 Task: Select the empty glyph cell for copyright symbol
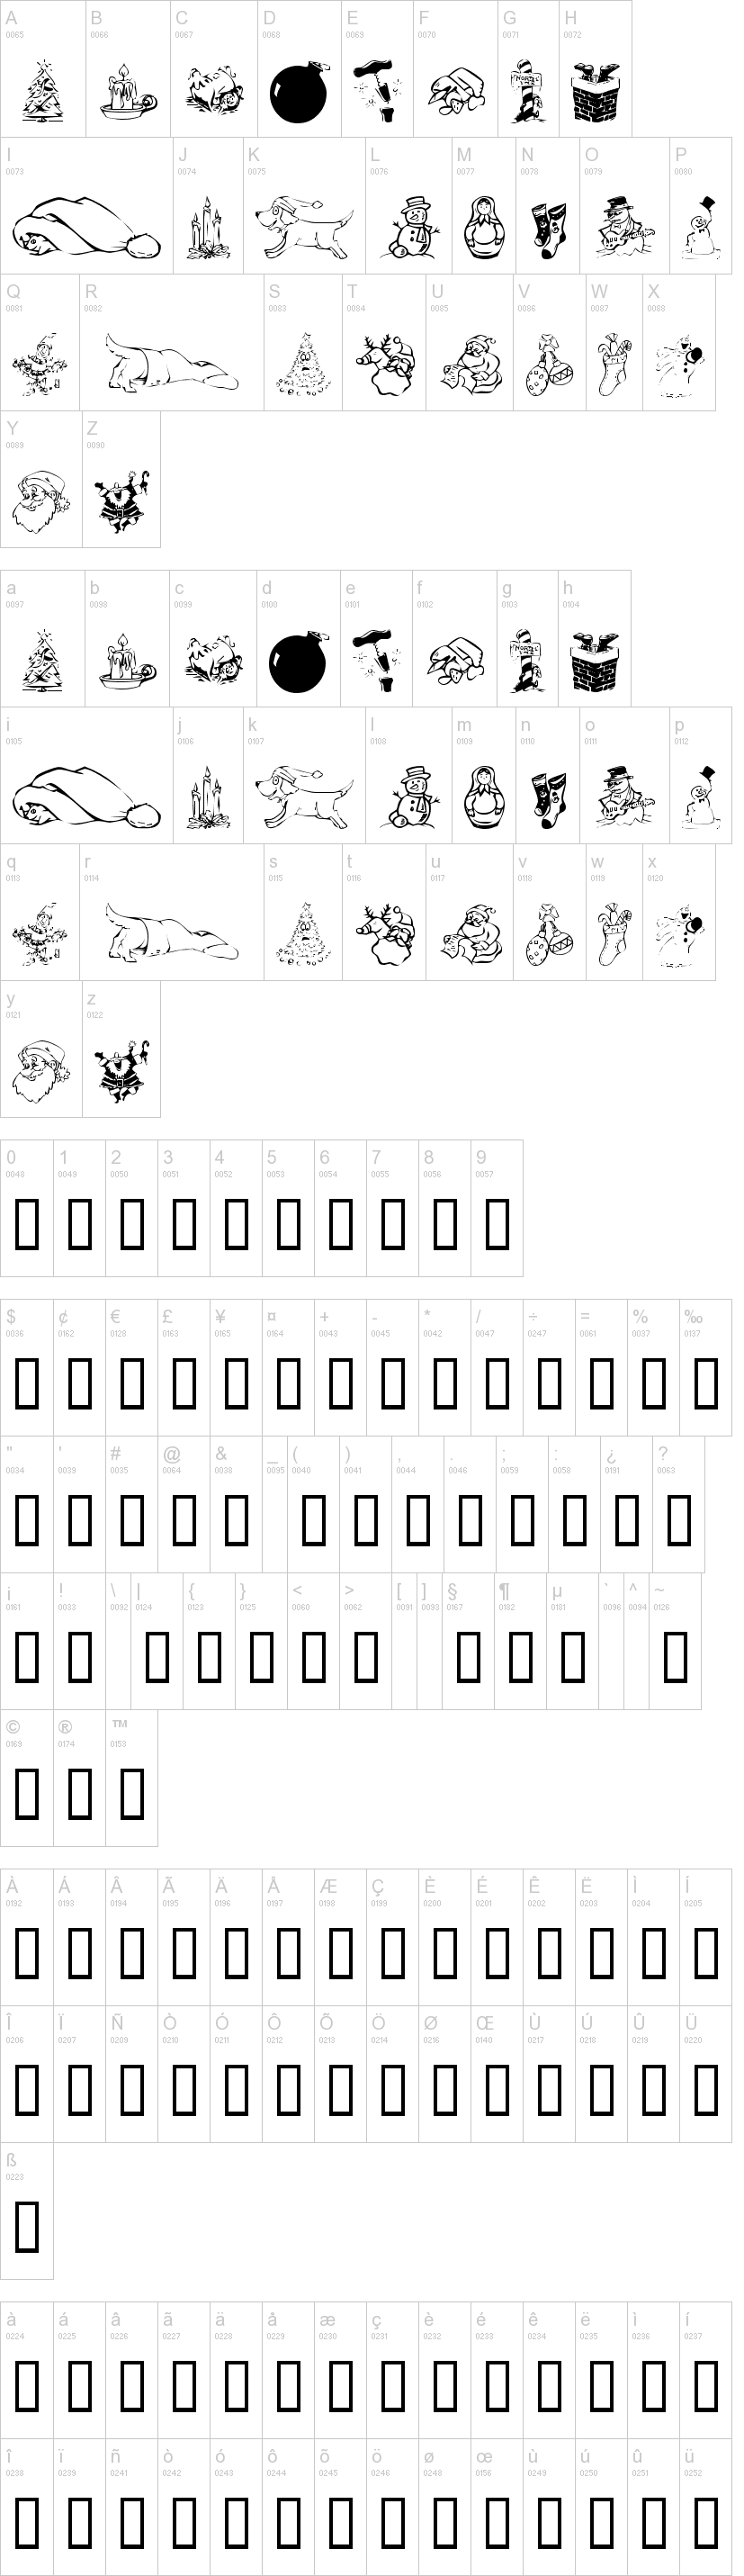(27, 1793)
